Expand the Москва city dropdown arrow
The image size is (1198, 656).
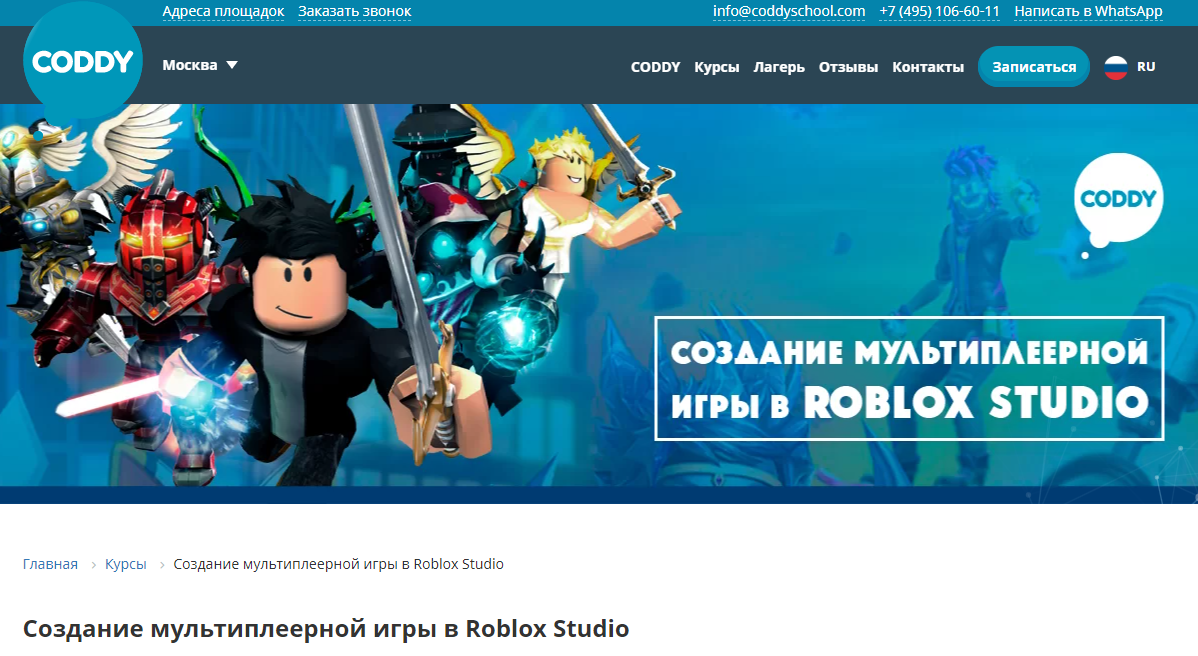coord(232,65)
